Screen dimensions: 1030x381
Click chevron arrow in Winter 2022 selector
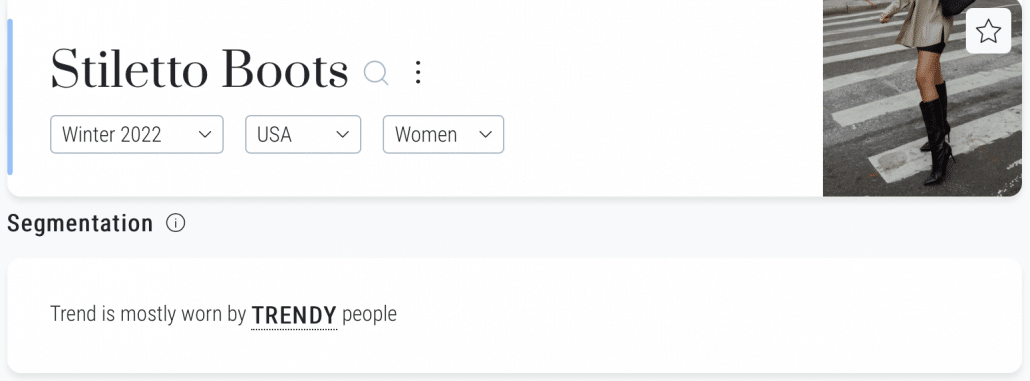205,135
